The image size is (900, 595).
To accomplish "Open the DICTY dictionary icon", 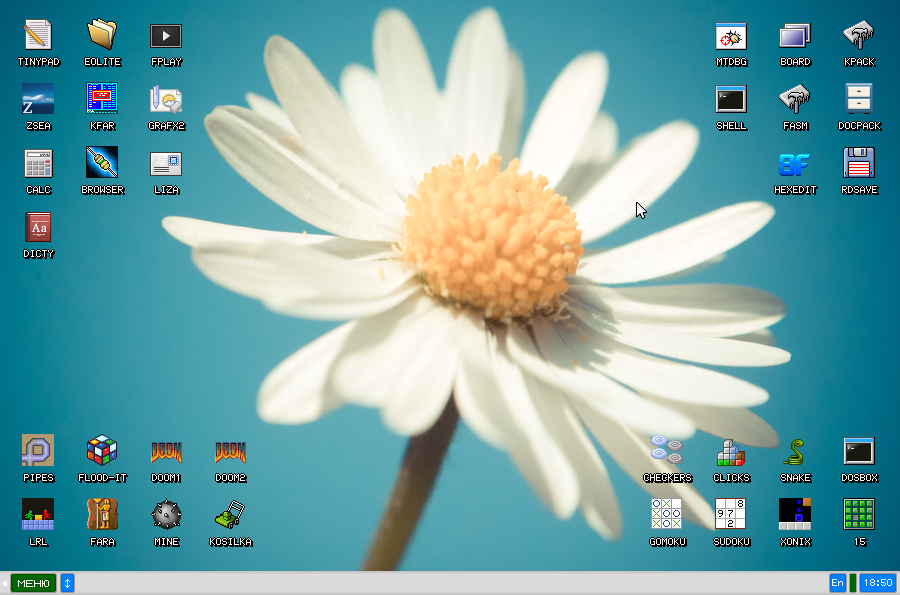I will (x=38, y=228).
